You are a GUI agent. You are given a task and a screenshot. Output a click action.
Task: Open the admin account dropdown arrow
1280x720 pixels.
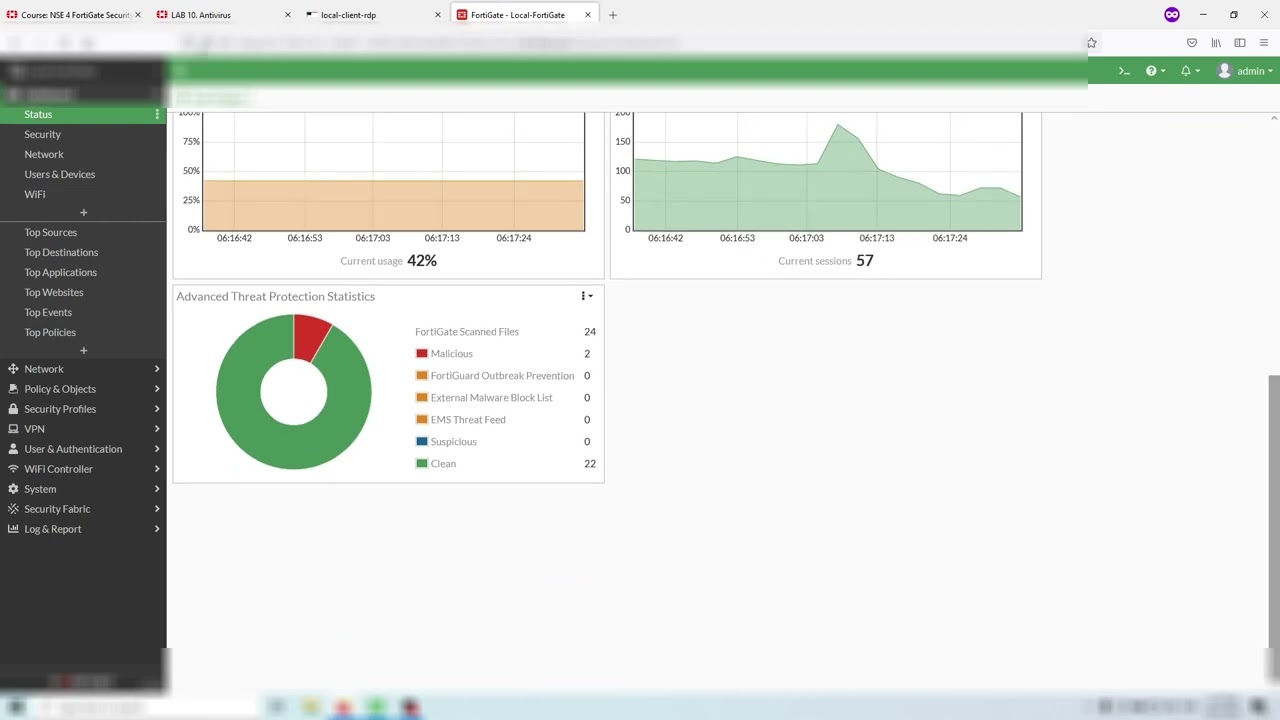pyautogui.click(x=1270, y=71)
